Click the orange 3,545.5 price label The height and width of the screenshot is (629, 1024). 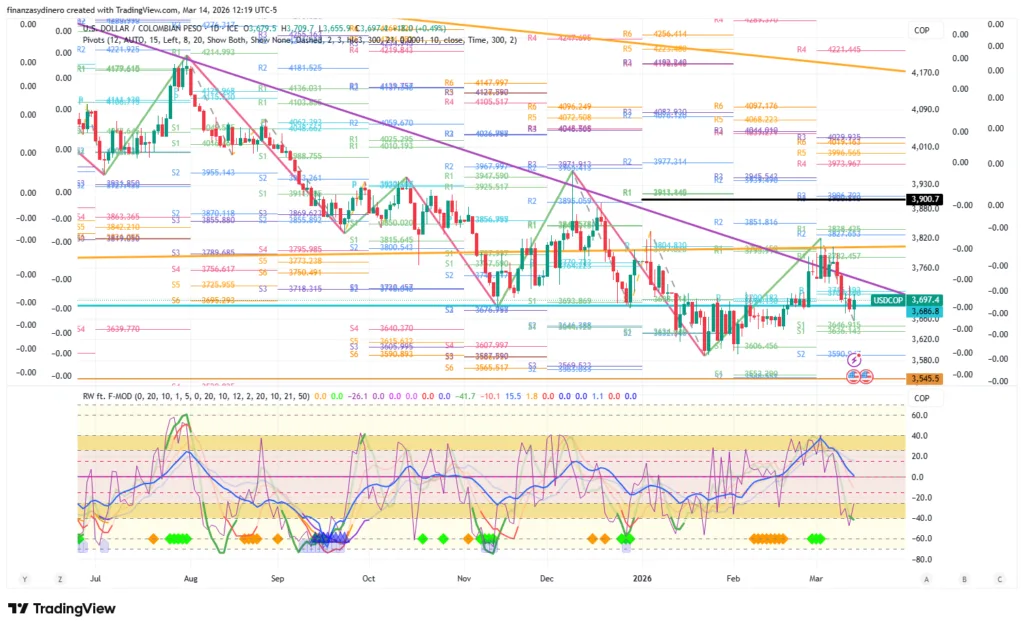[x=921, y=379]
